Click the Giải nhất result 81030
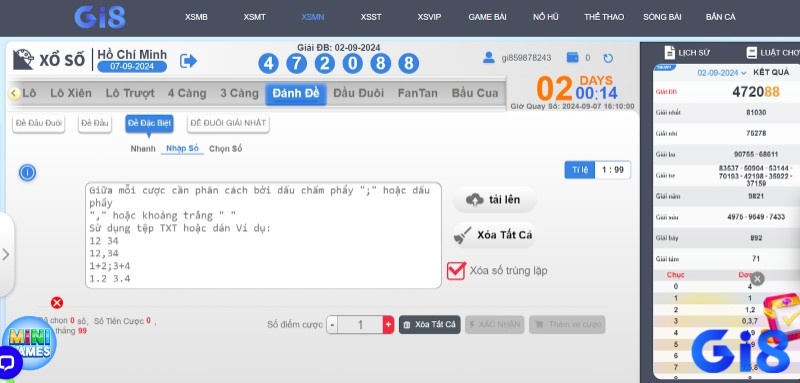This screenshot has height=383, width=800. [756, 112]
